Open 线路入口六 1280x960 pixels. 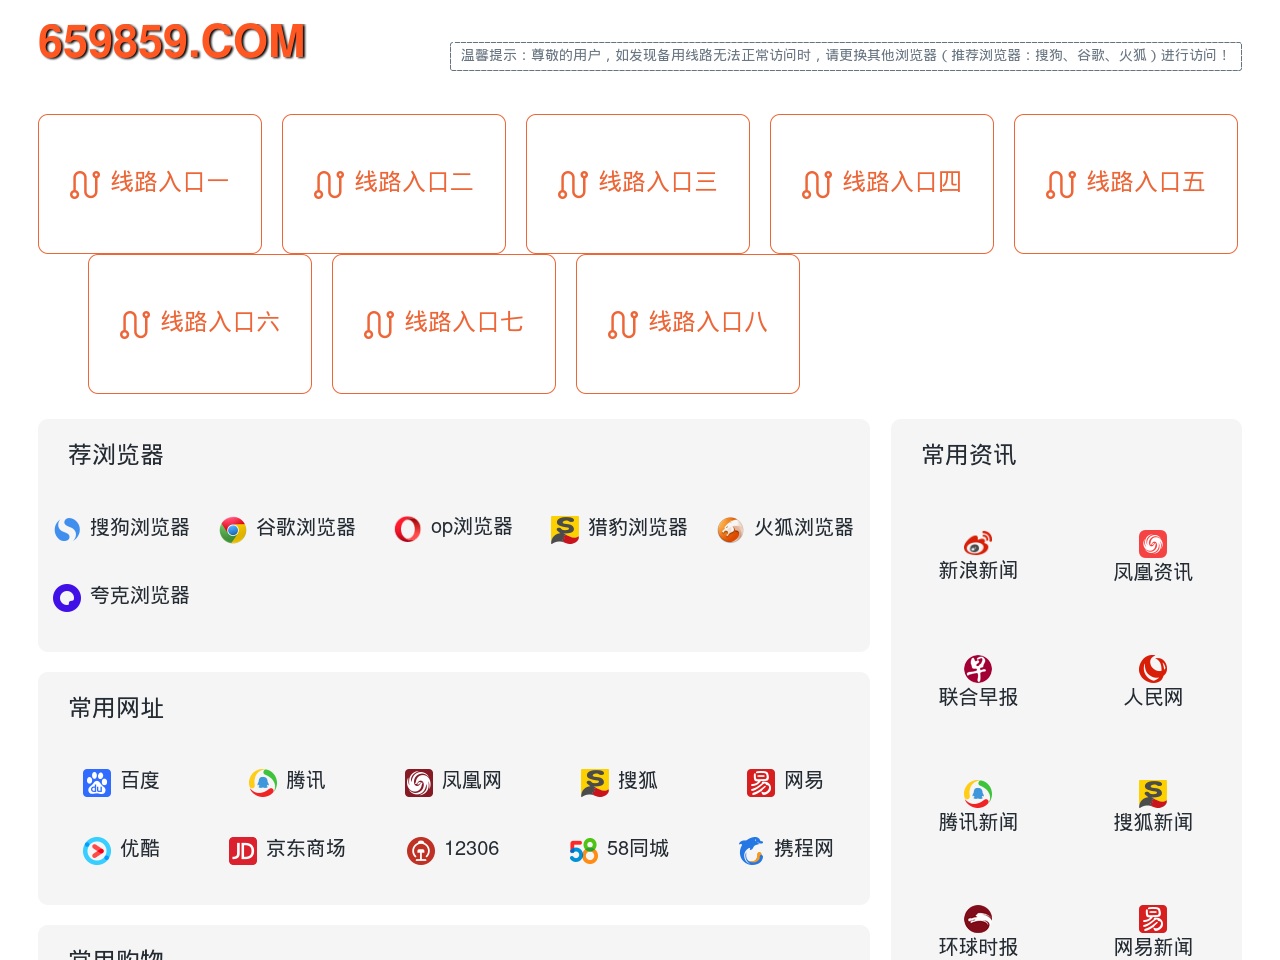200,324
